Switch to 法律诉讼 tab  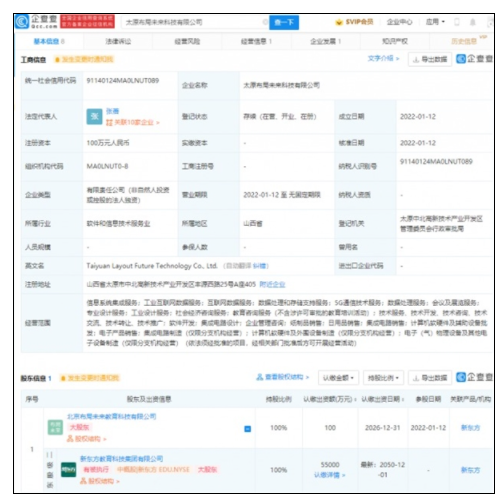click(118, 41)
